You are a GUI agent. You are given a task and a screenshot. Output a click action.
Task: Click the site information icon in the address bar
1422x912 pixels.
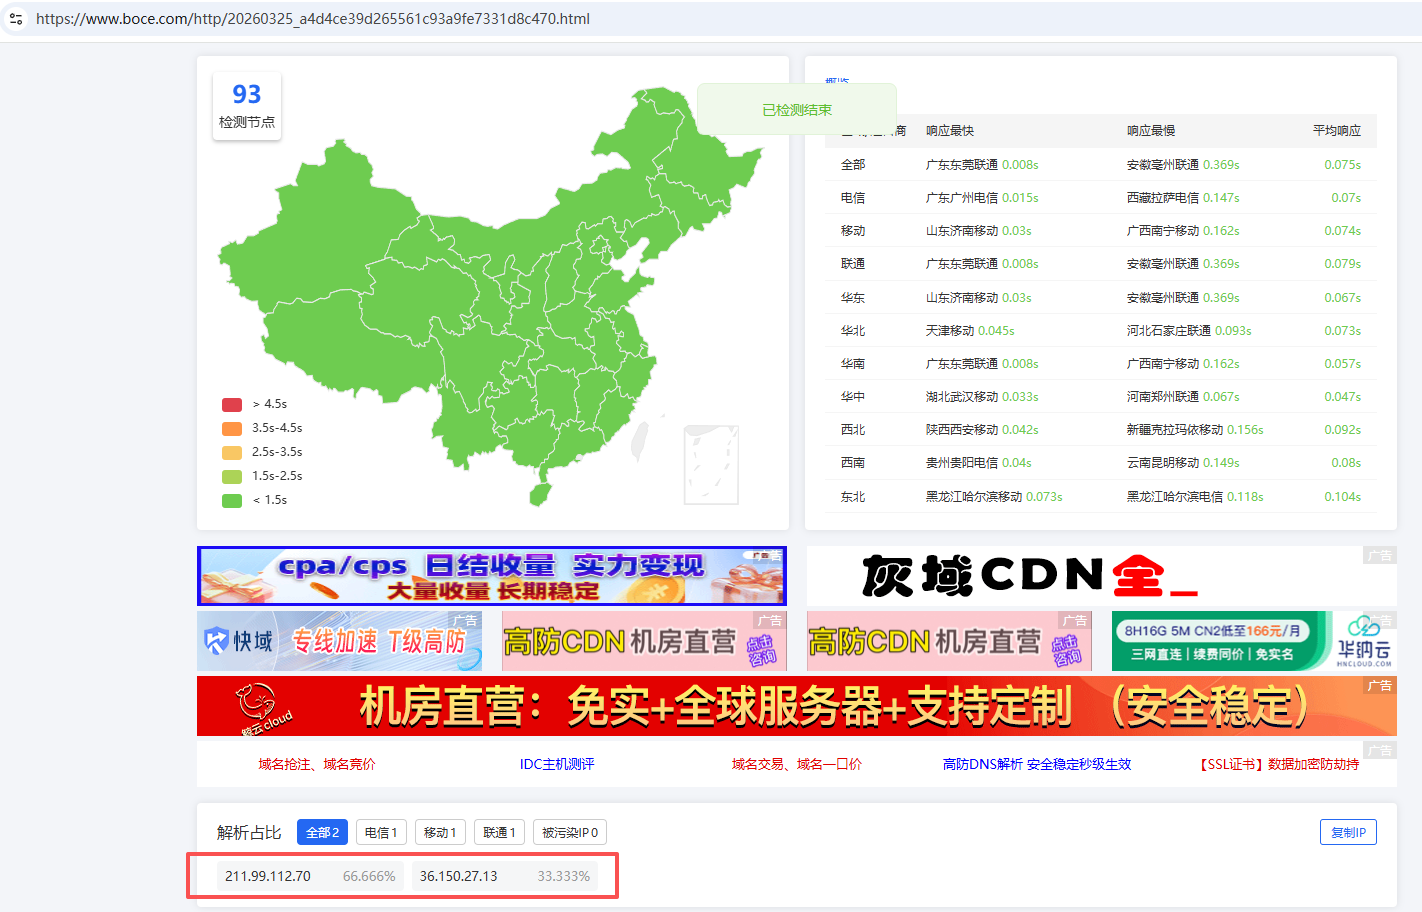coord(15,19)
